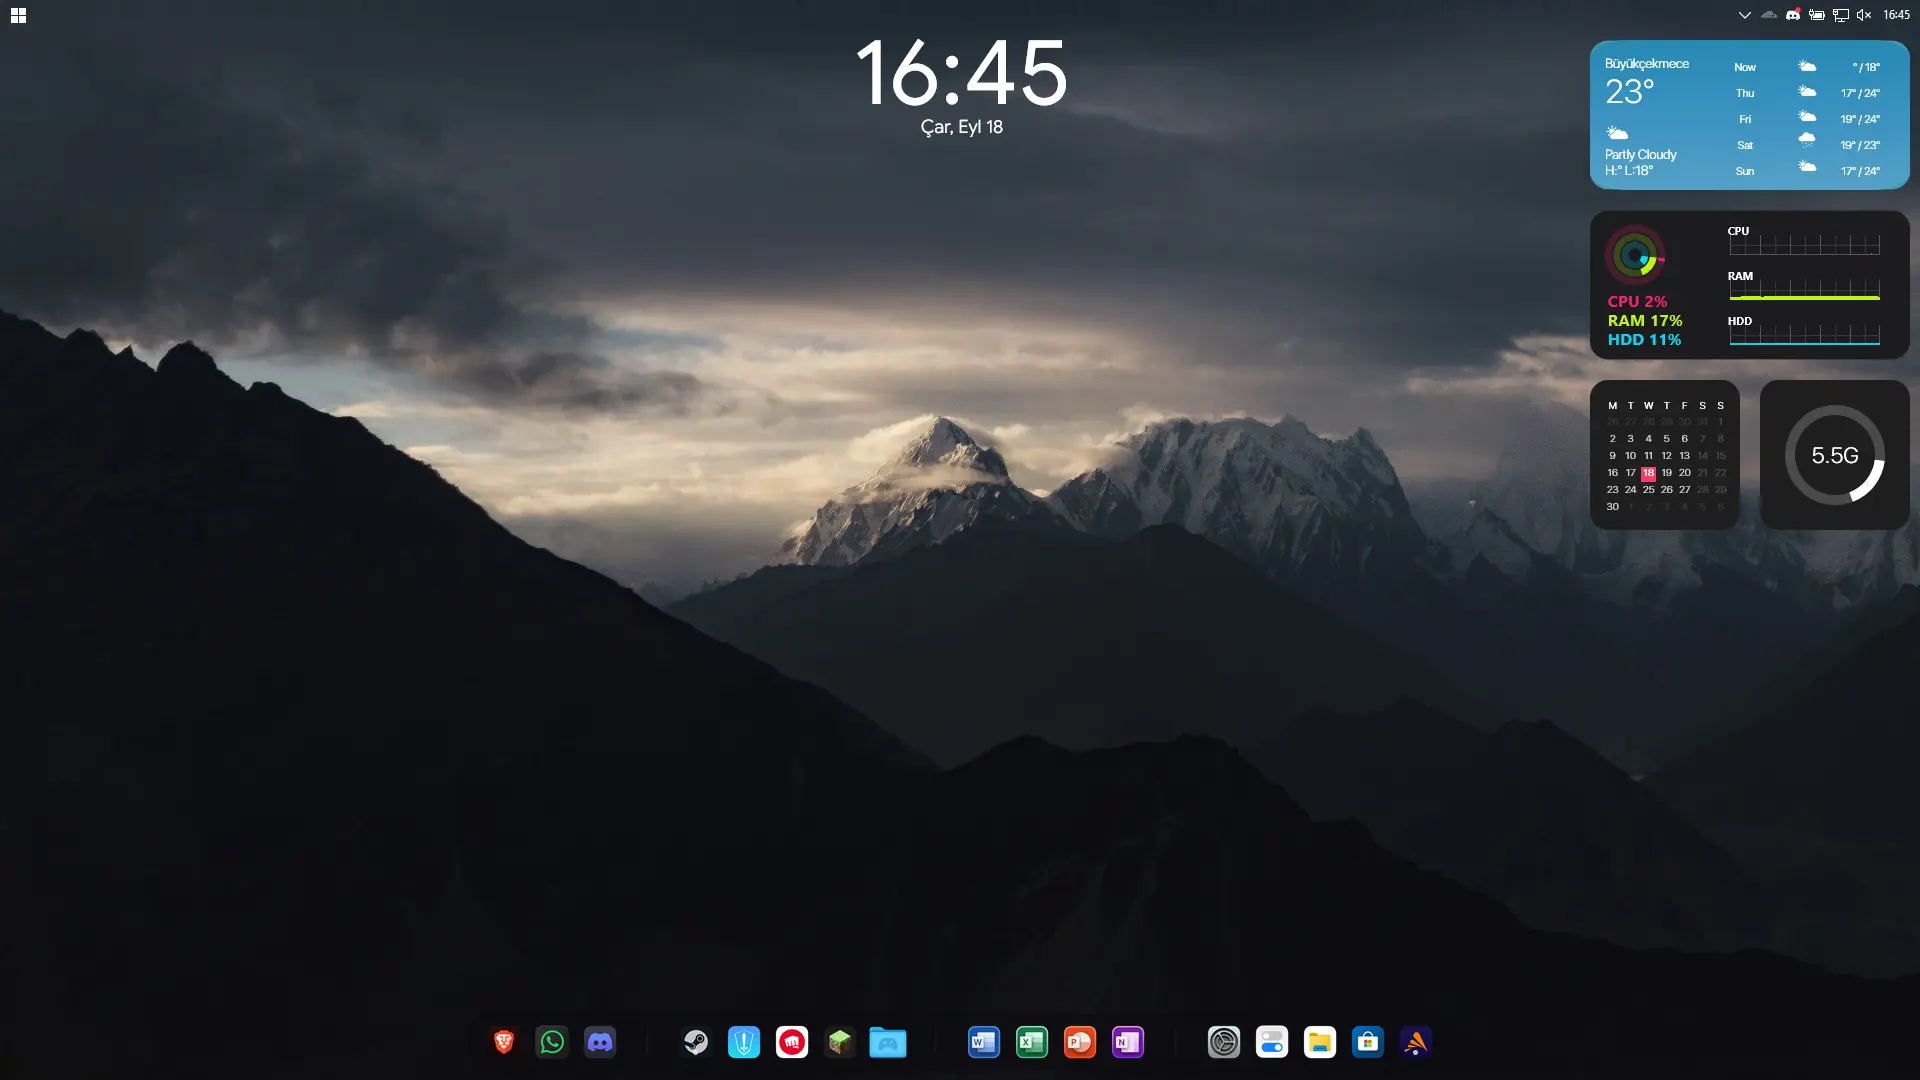Screen dimensions: 1920x1080
Task: Click the RAM 17% reading
Action: click(x=1644, y=320)
